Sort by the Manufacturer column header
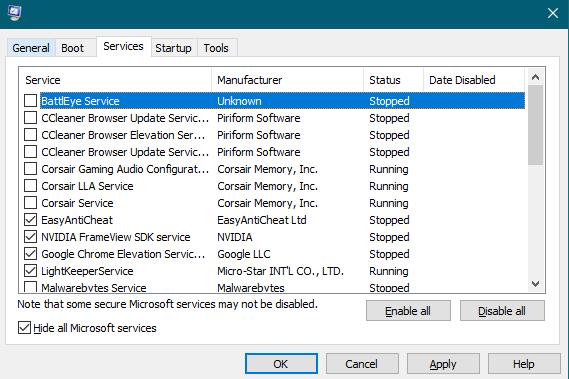 pos(287,80)
